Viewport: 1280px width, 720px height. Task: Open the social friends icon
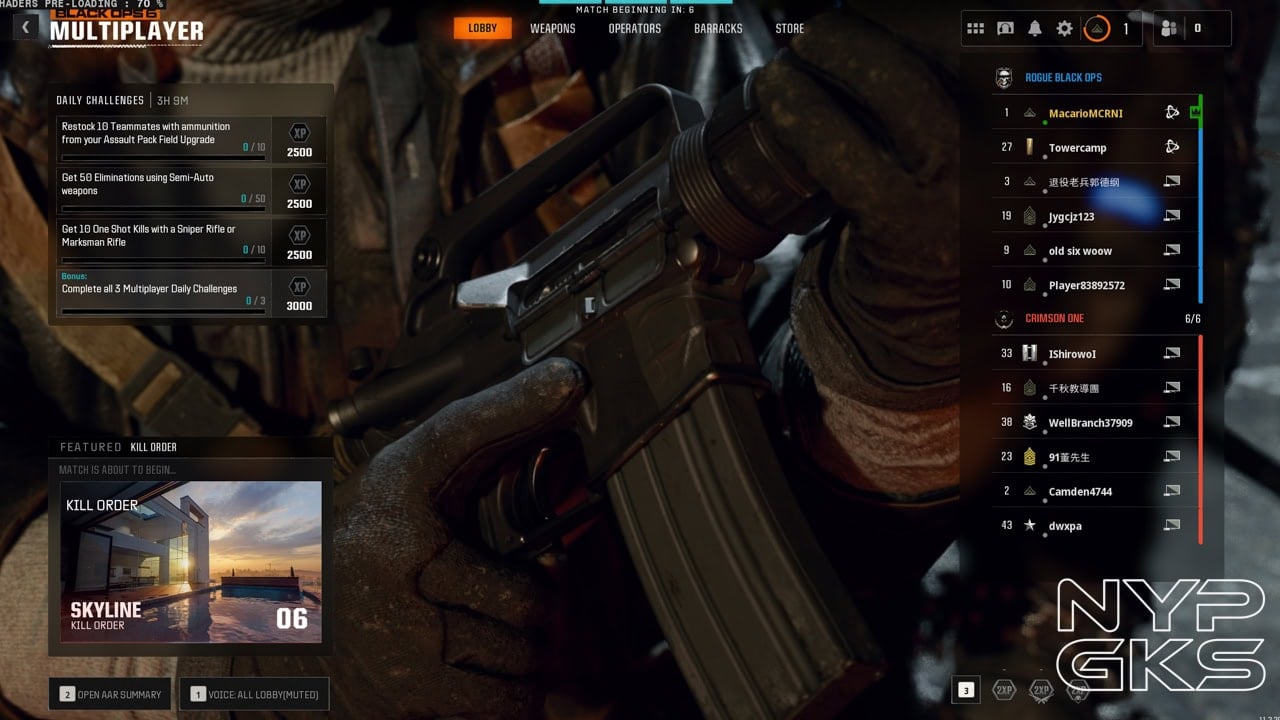click(1169, 29)
